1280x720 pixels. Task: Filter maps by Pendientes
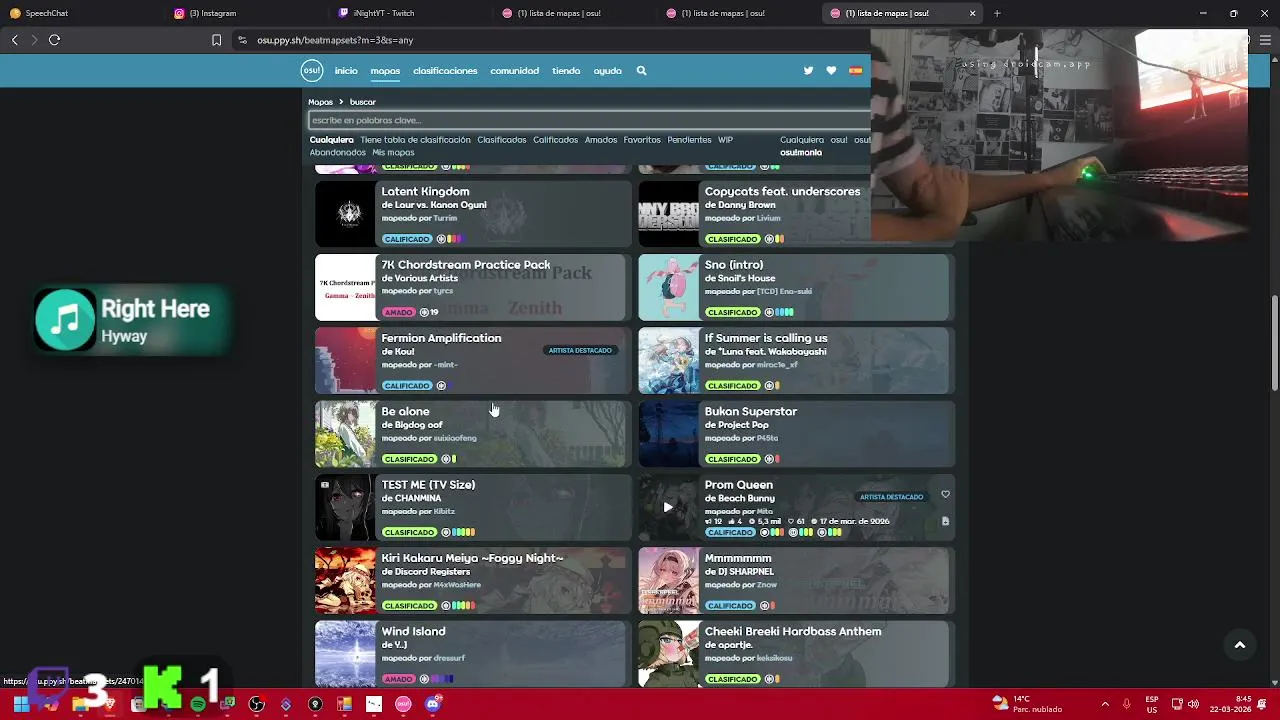tap(689, 140)
